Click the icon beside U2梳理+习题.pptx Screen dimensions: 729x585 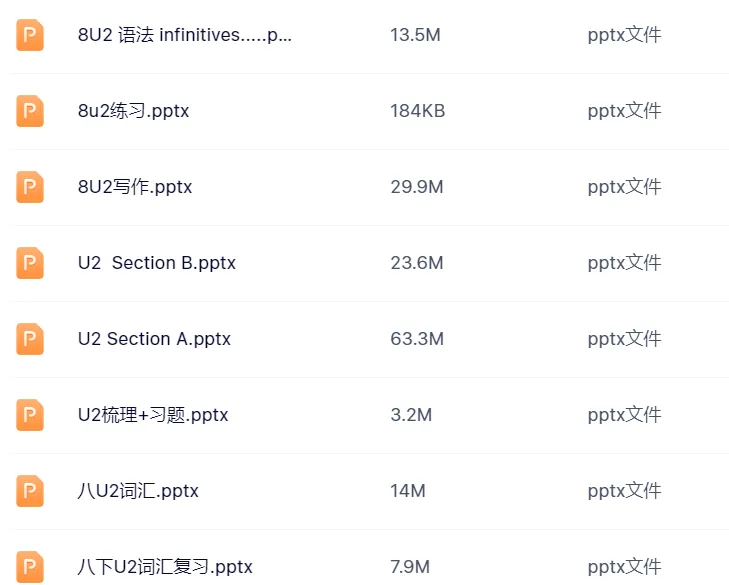coord(30,415)
